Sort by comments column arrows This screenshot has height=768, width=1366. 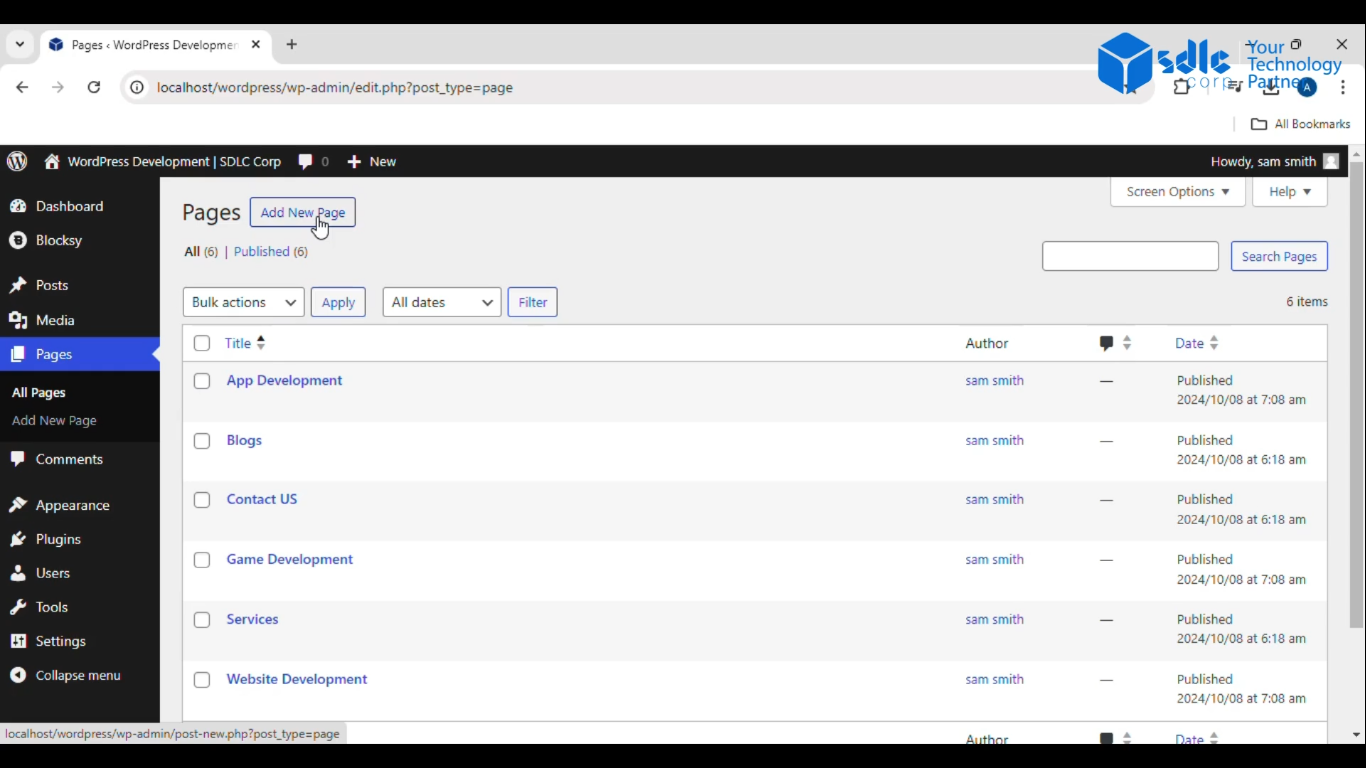(1127, 343)
